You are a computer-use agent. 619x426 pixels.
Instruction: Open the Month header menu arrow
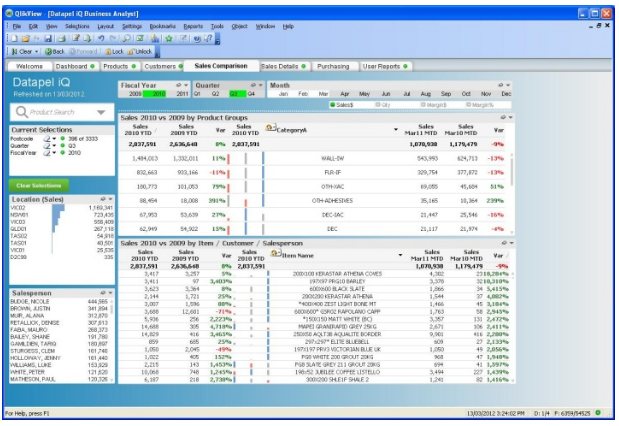(508, 85)
